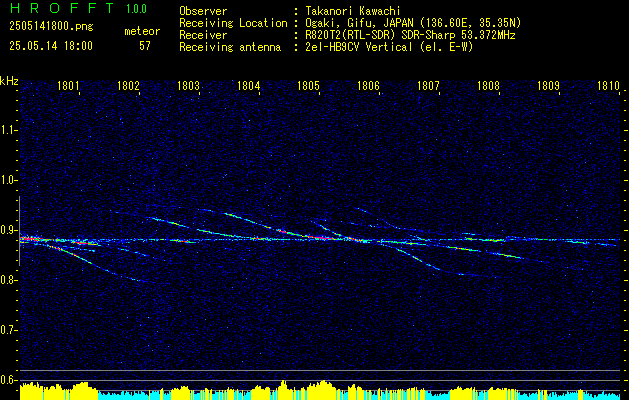
Task: Select the filename 2505141800.png
Action: pos(51,27)
